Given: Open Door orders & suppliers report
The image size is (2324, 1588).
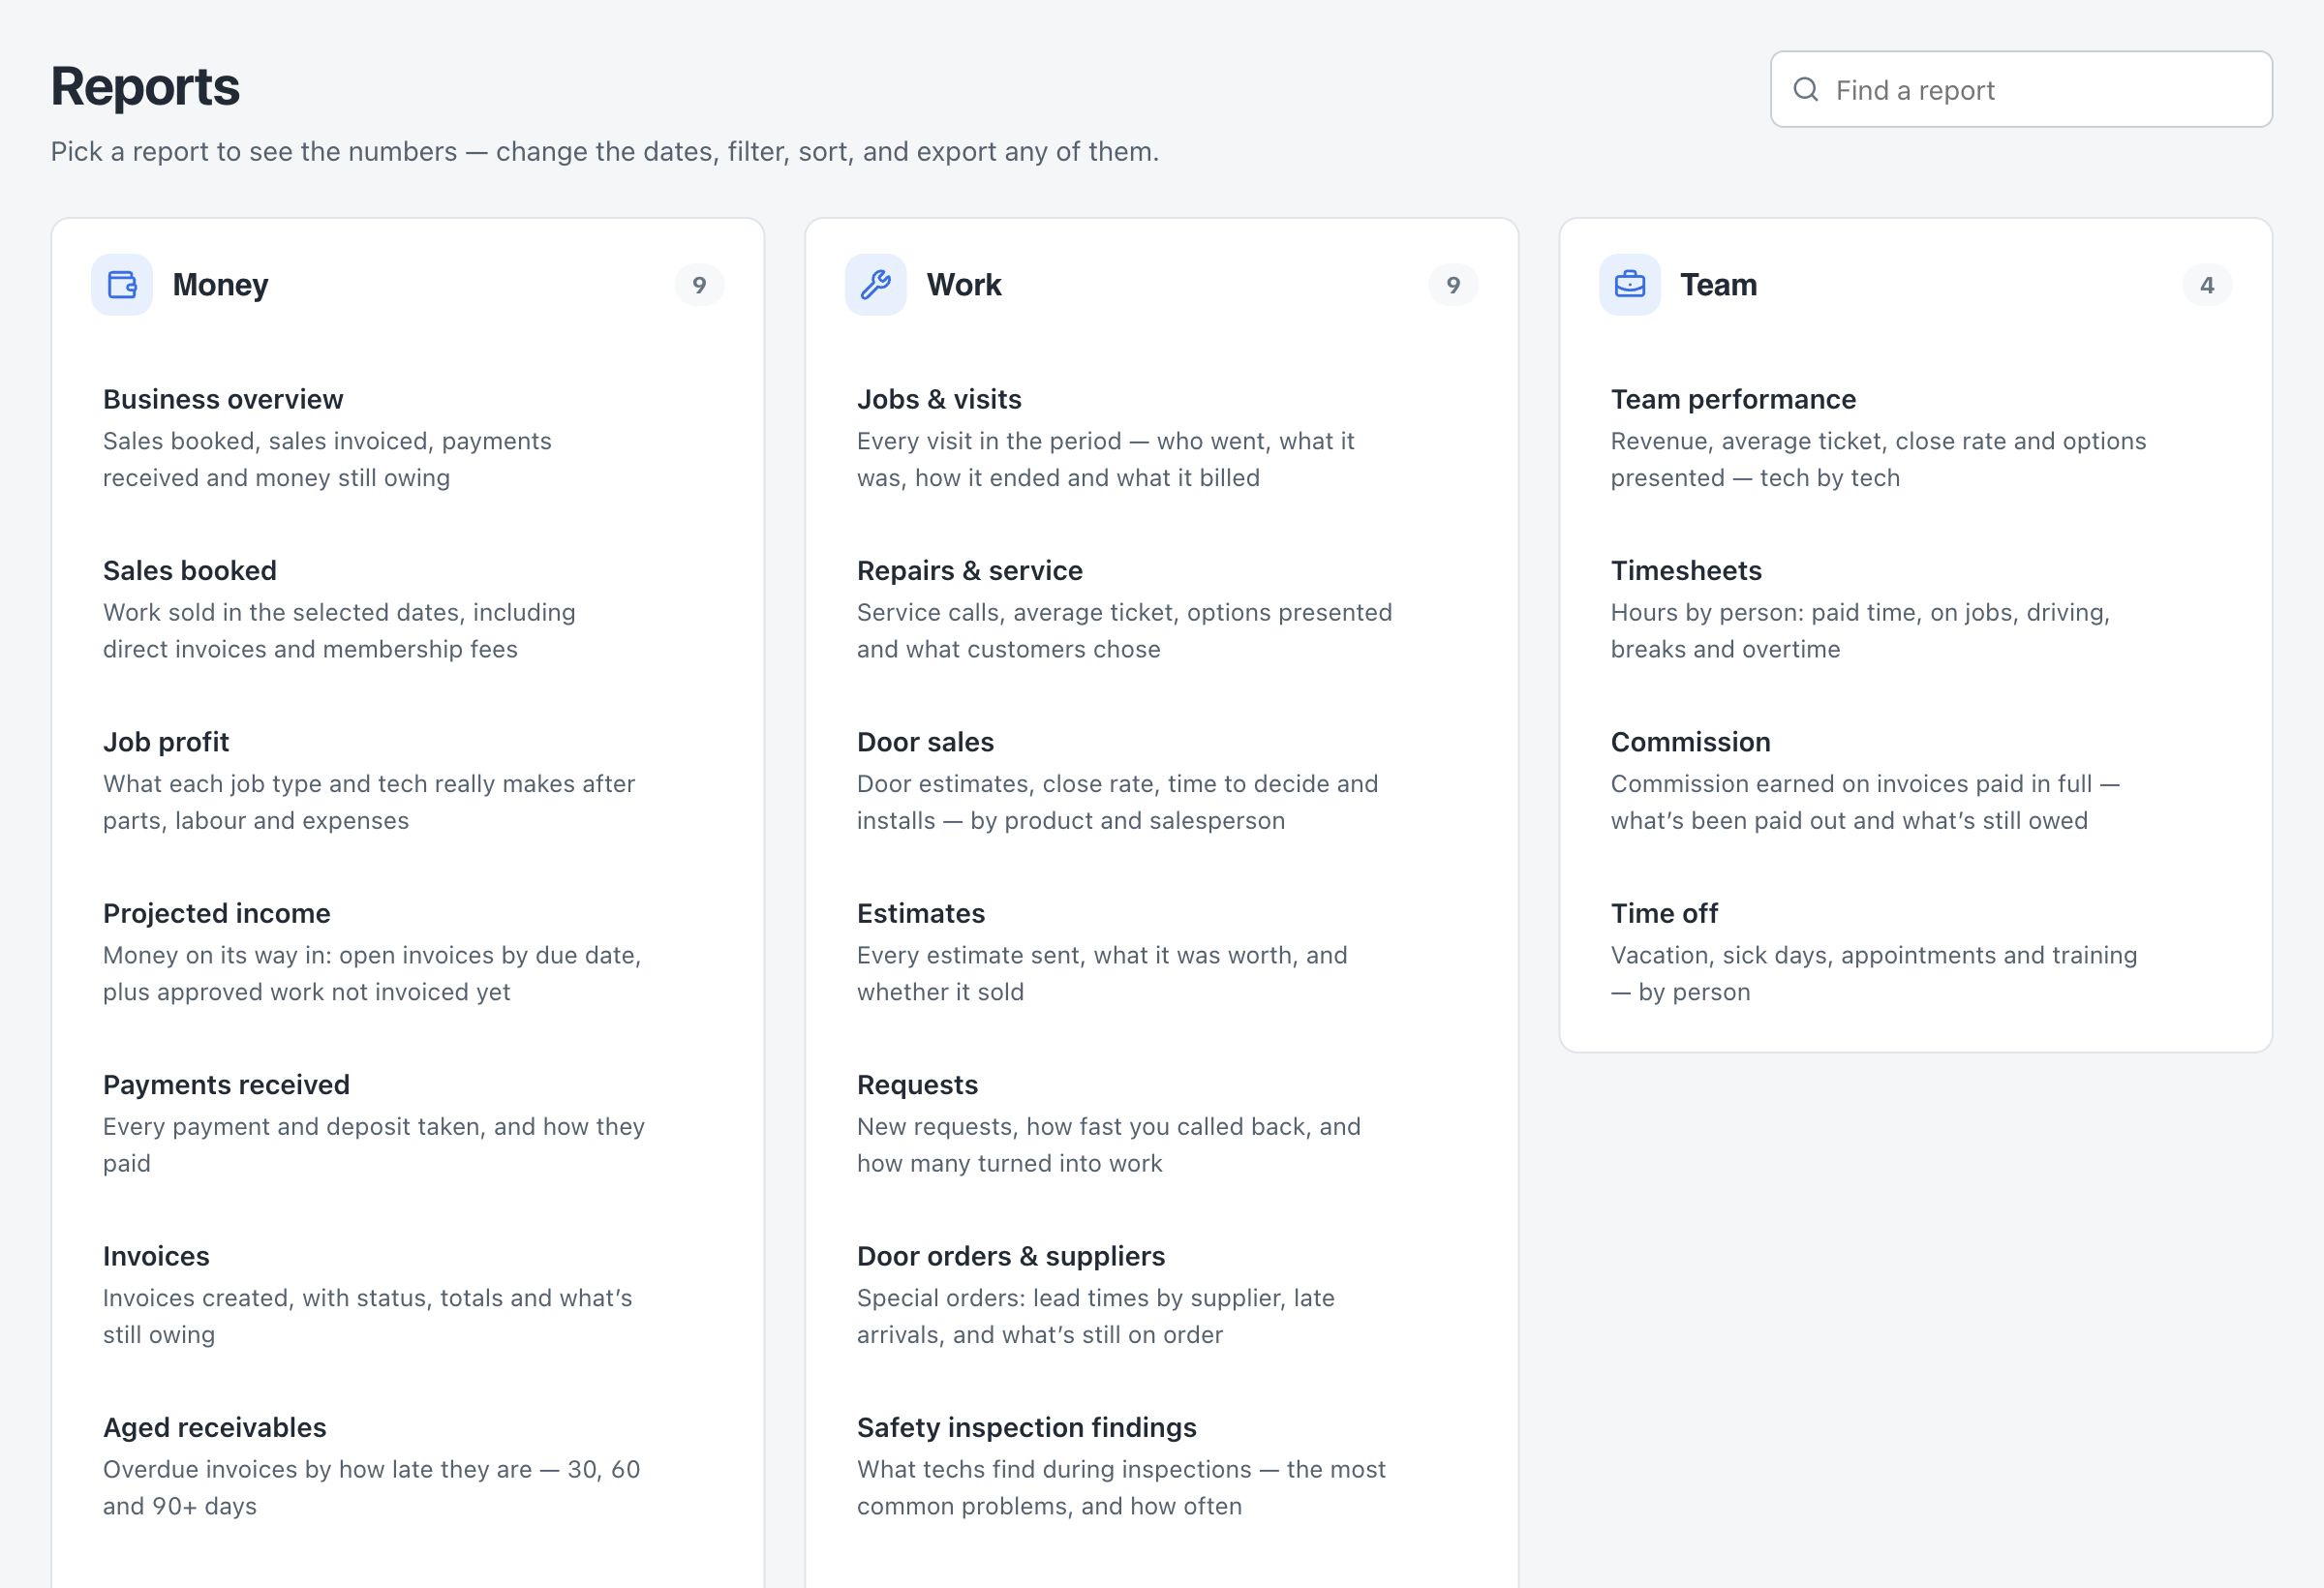Looking at the screenshot, I should pyautogui.click(x=1162, y=1295).
